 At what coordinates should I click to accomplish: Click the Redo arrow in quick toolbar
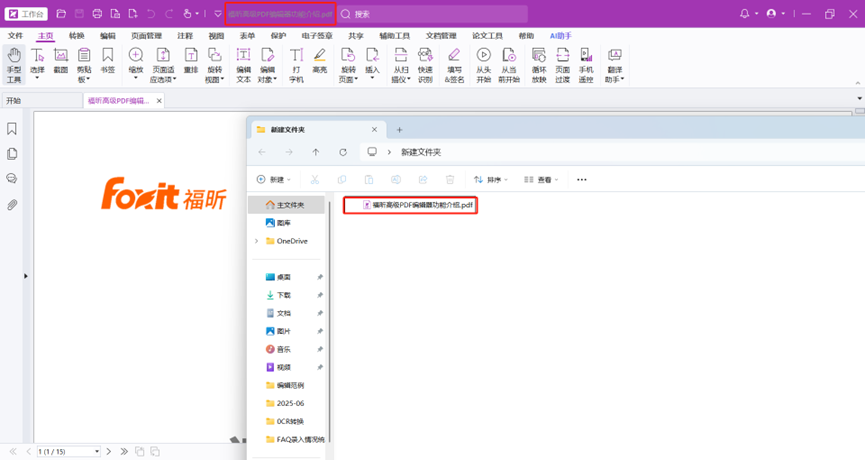click(x=169, y=14)
